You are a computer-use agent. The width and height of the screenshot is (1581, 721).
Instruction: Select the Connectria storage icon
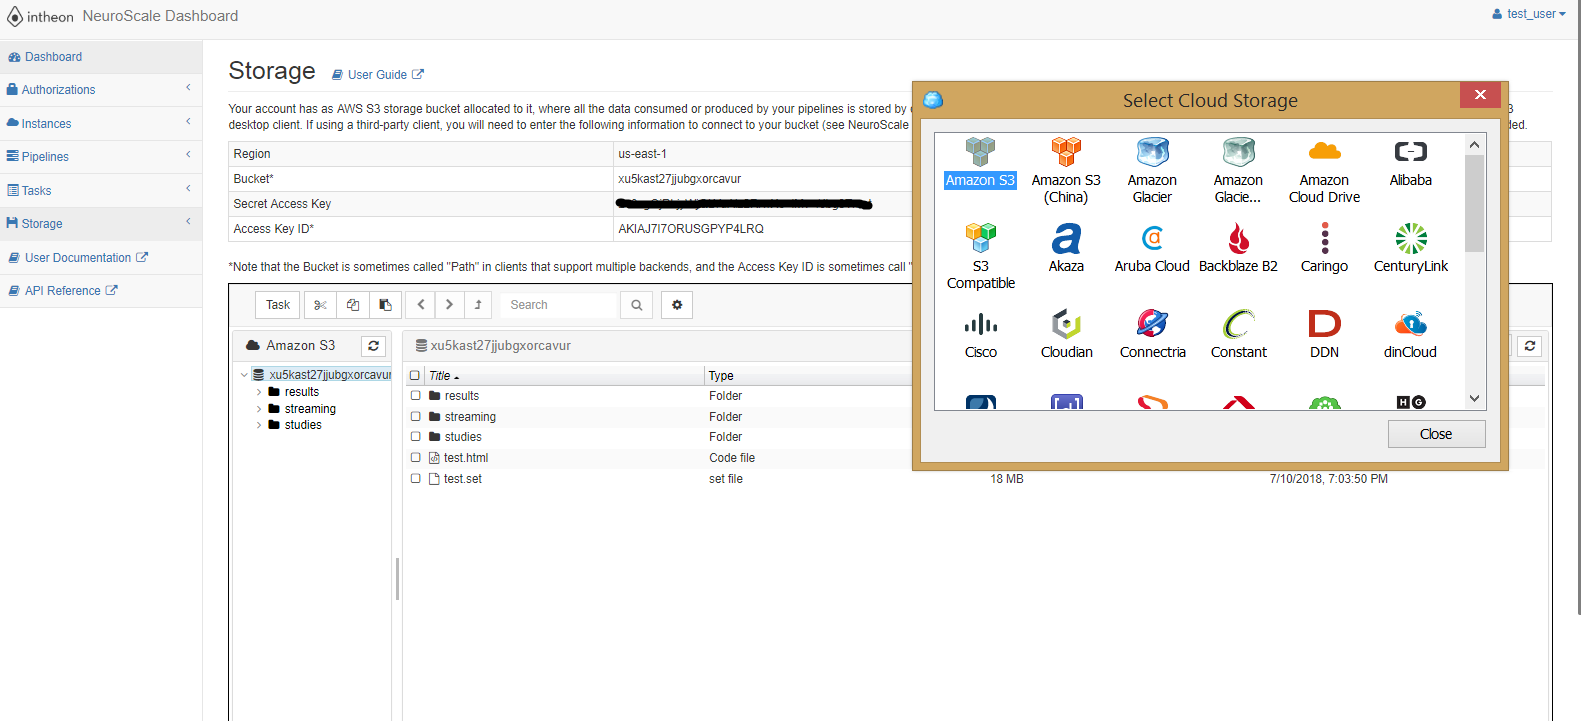click(1152, 324)
